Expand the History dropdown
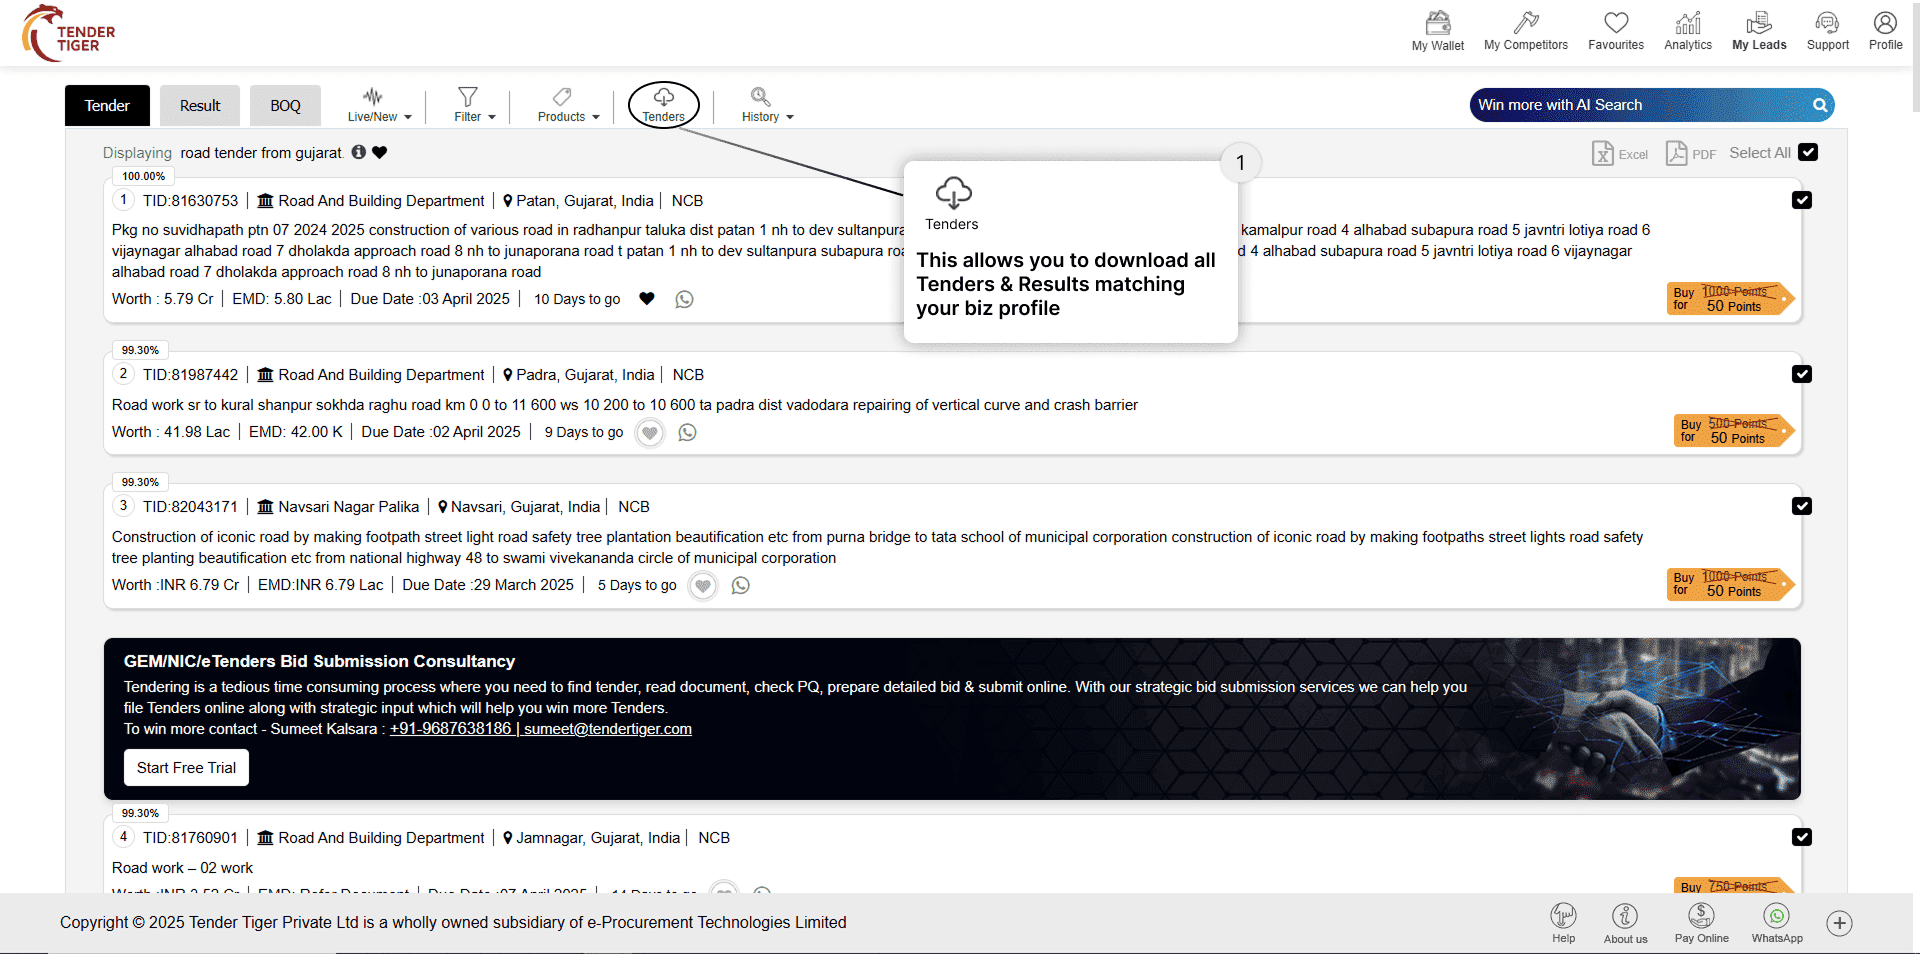This screenshot has height=957, width=1920. [767, 105]
